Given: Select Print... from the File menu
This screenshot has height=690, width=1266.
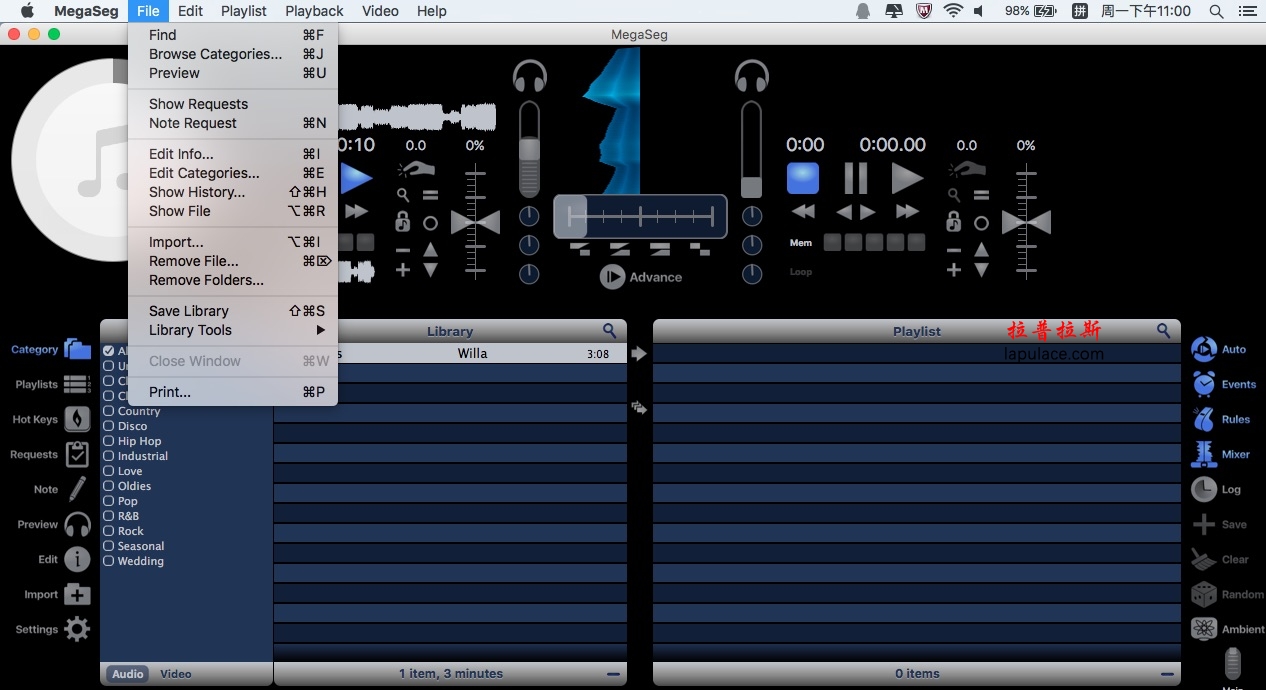Looking at the screenshot, I should click(x=233, y=392).
